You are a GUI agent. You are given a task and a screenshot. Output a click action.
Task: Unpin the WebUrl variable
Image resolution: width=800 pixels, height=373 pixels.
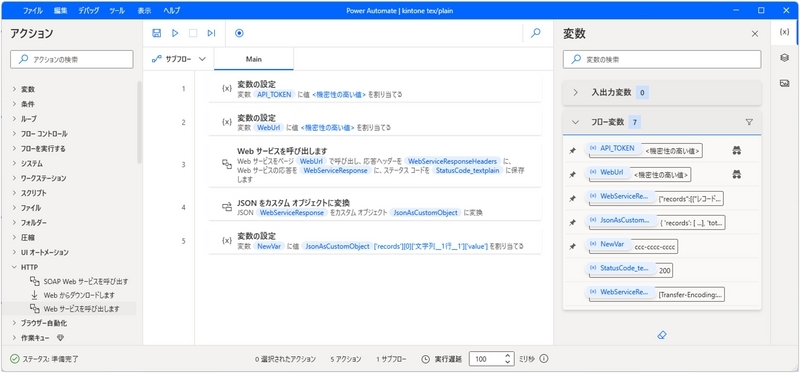coord(572,175)
